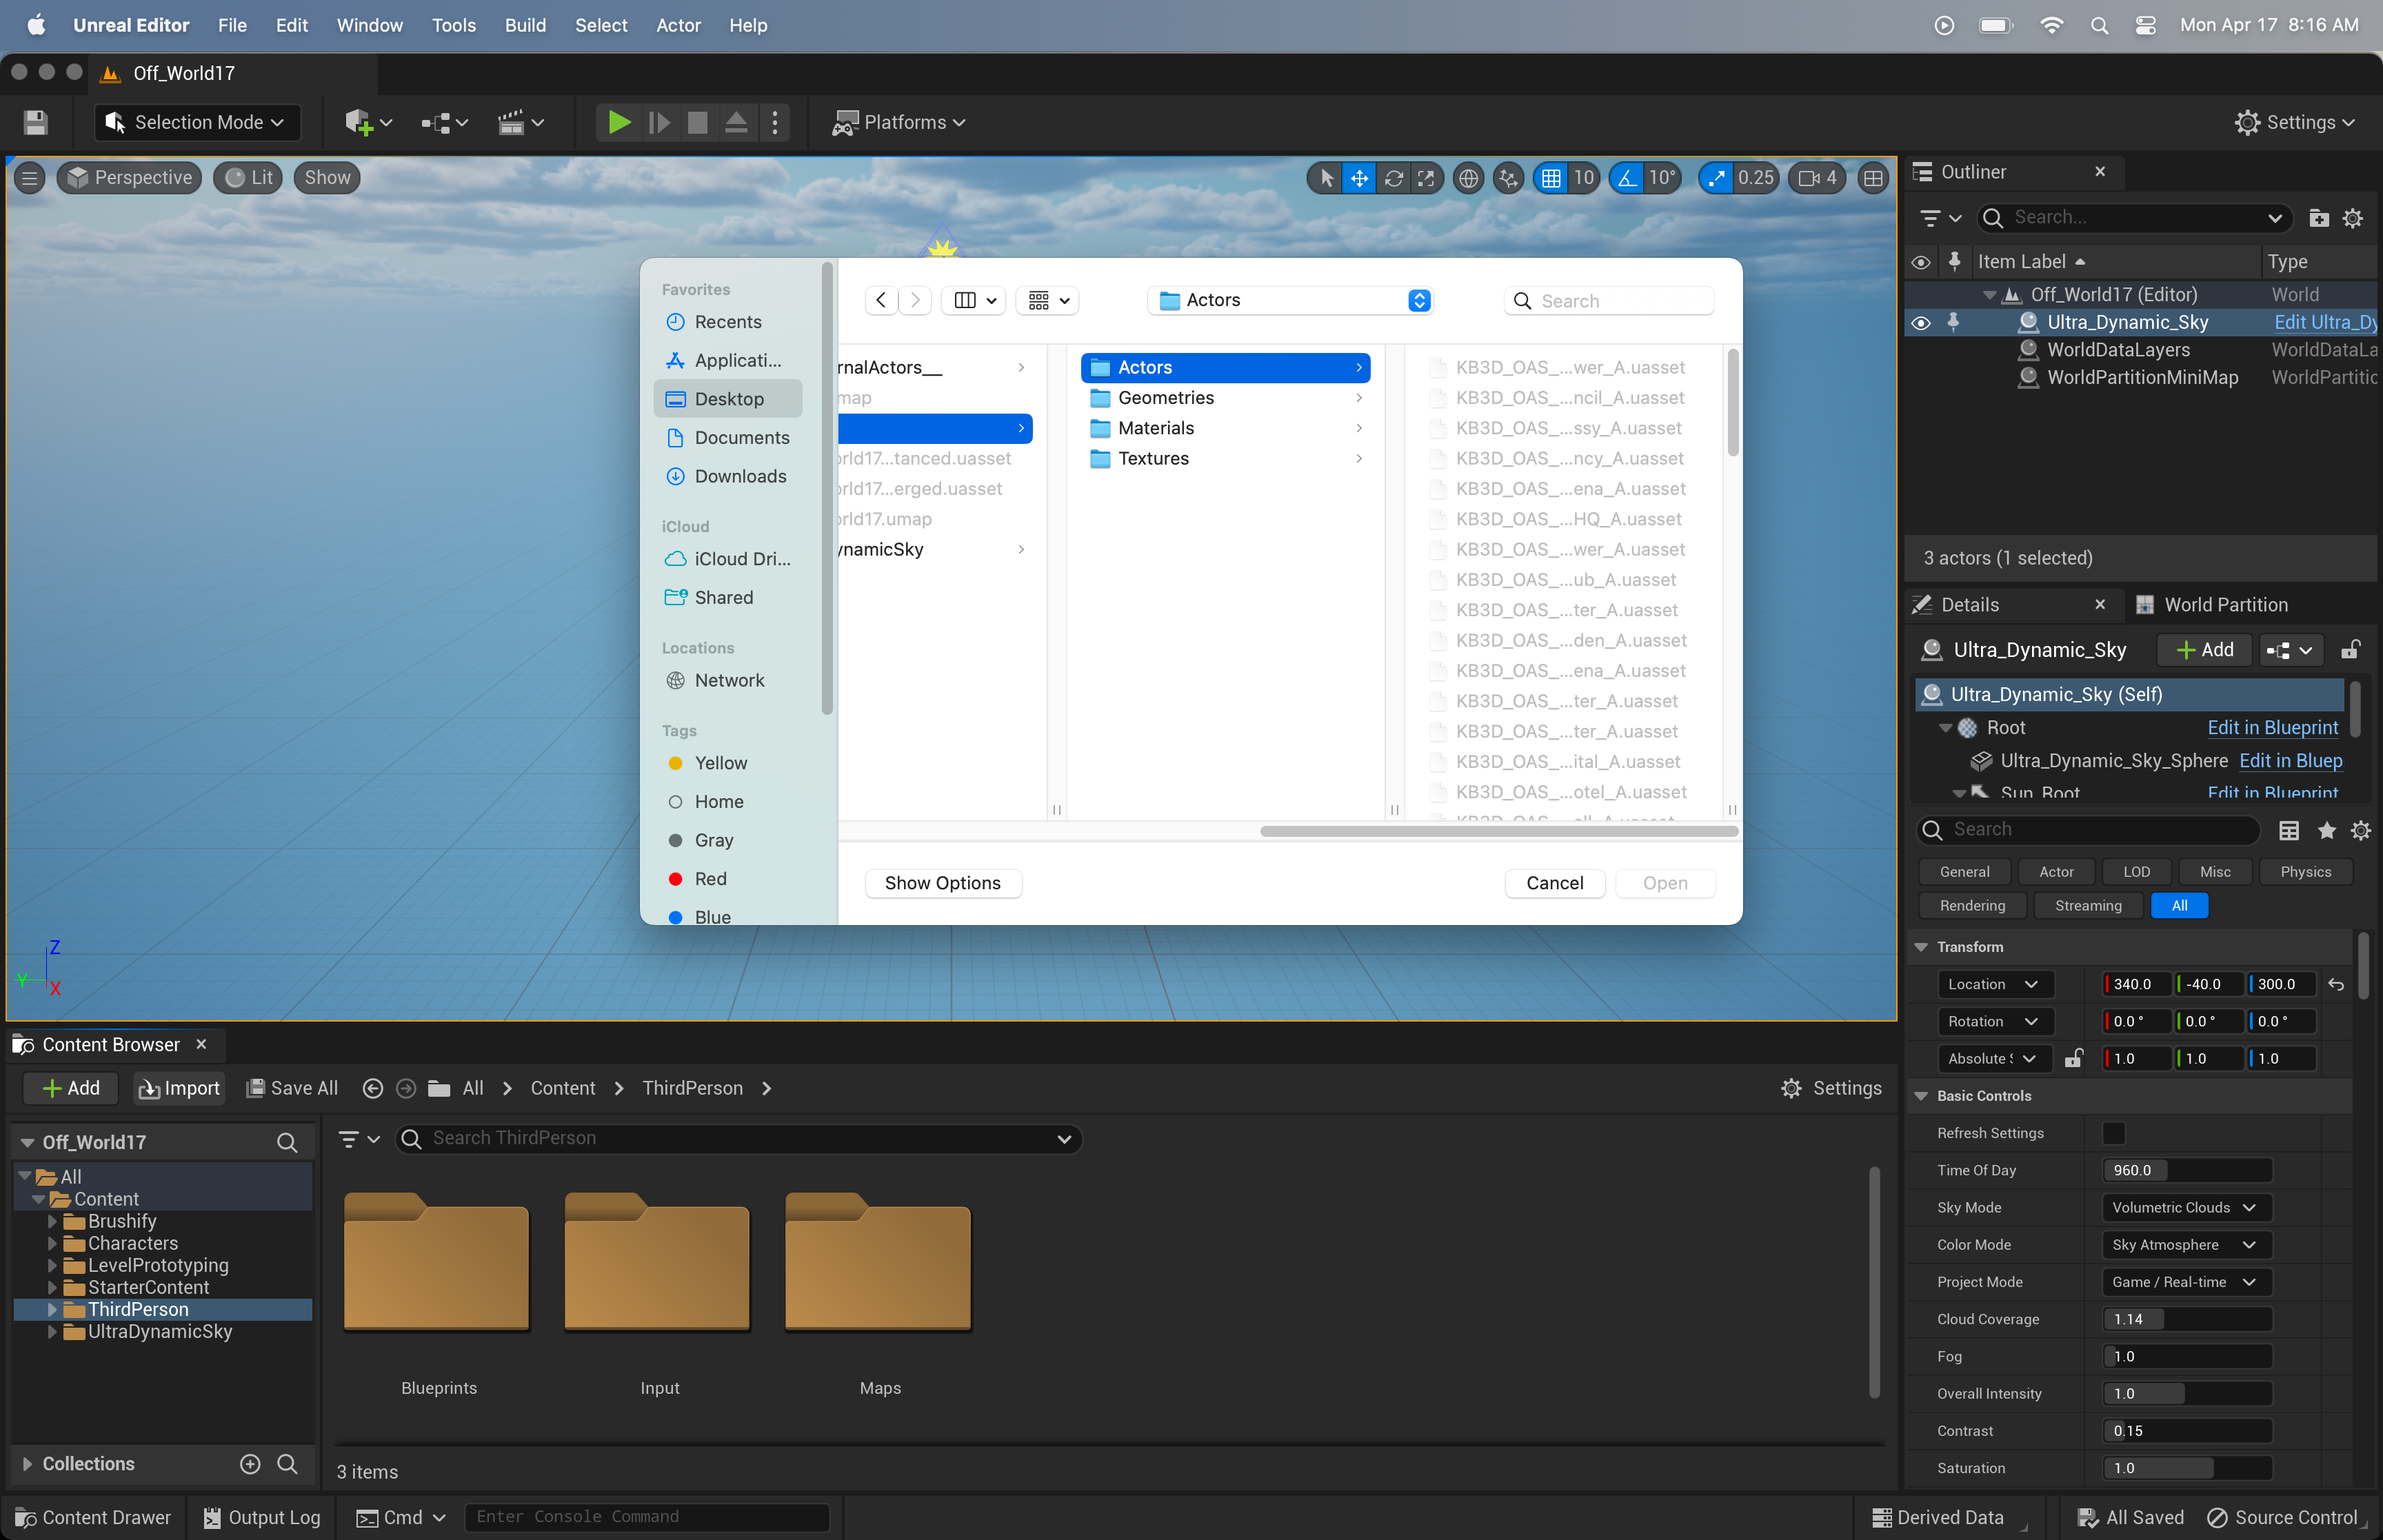Screen dimensions: 2383x1540
Task: Select the Physics filter tab in Details
Action: [2305, 872]
